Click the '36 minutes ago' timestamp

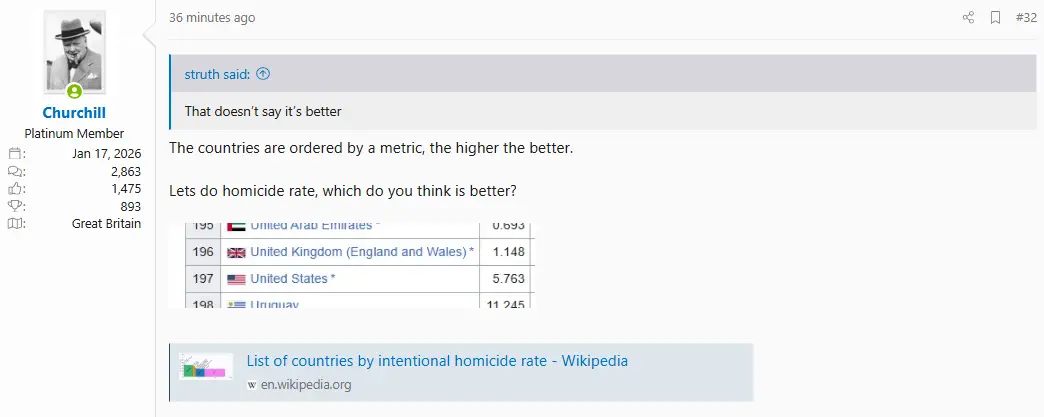coord(212,18)
